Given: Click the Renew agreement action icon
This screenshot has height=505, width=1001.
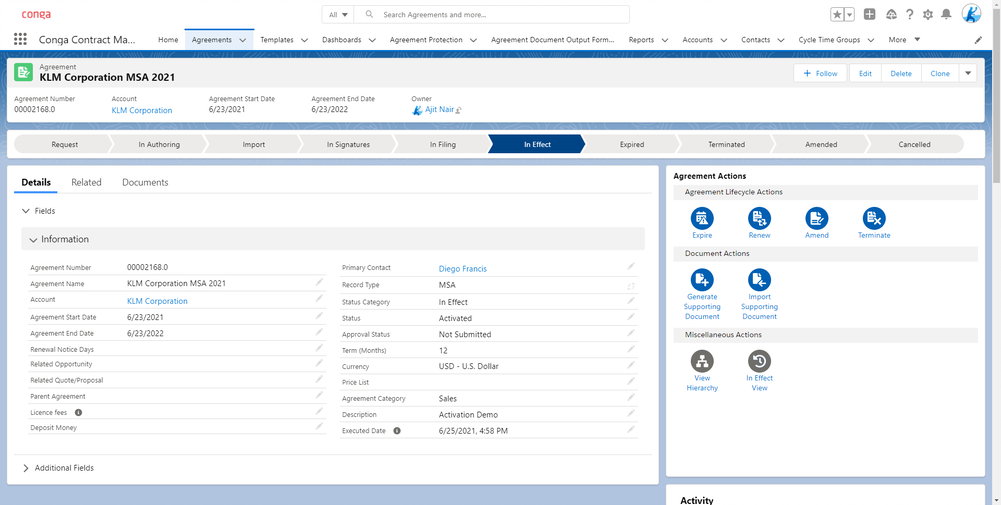Looking at the screenshot, I should click(x=759, y=218).
